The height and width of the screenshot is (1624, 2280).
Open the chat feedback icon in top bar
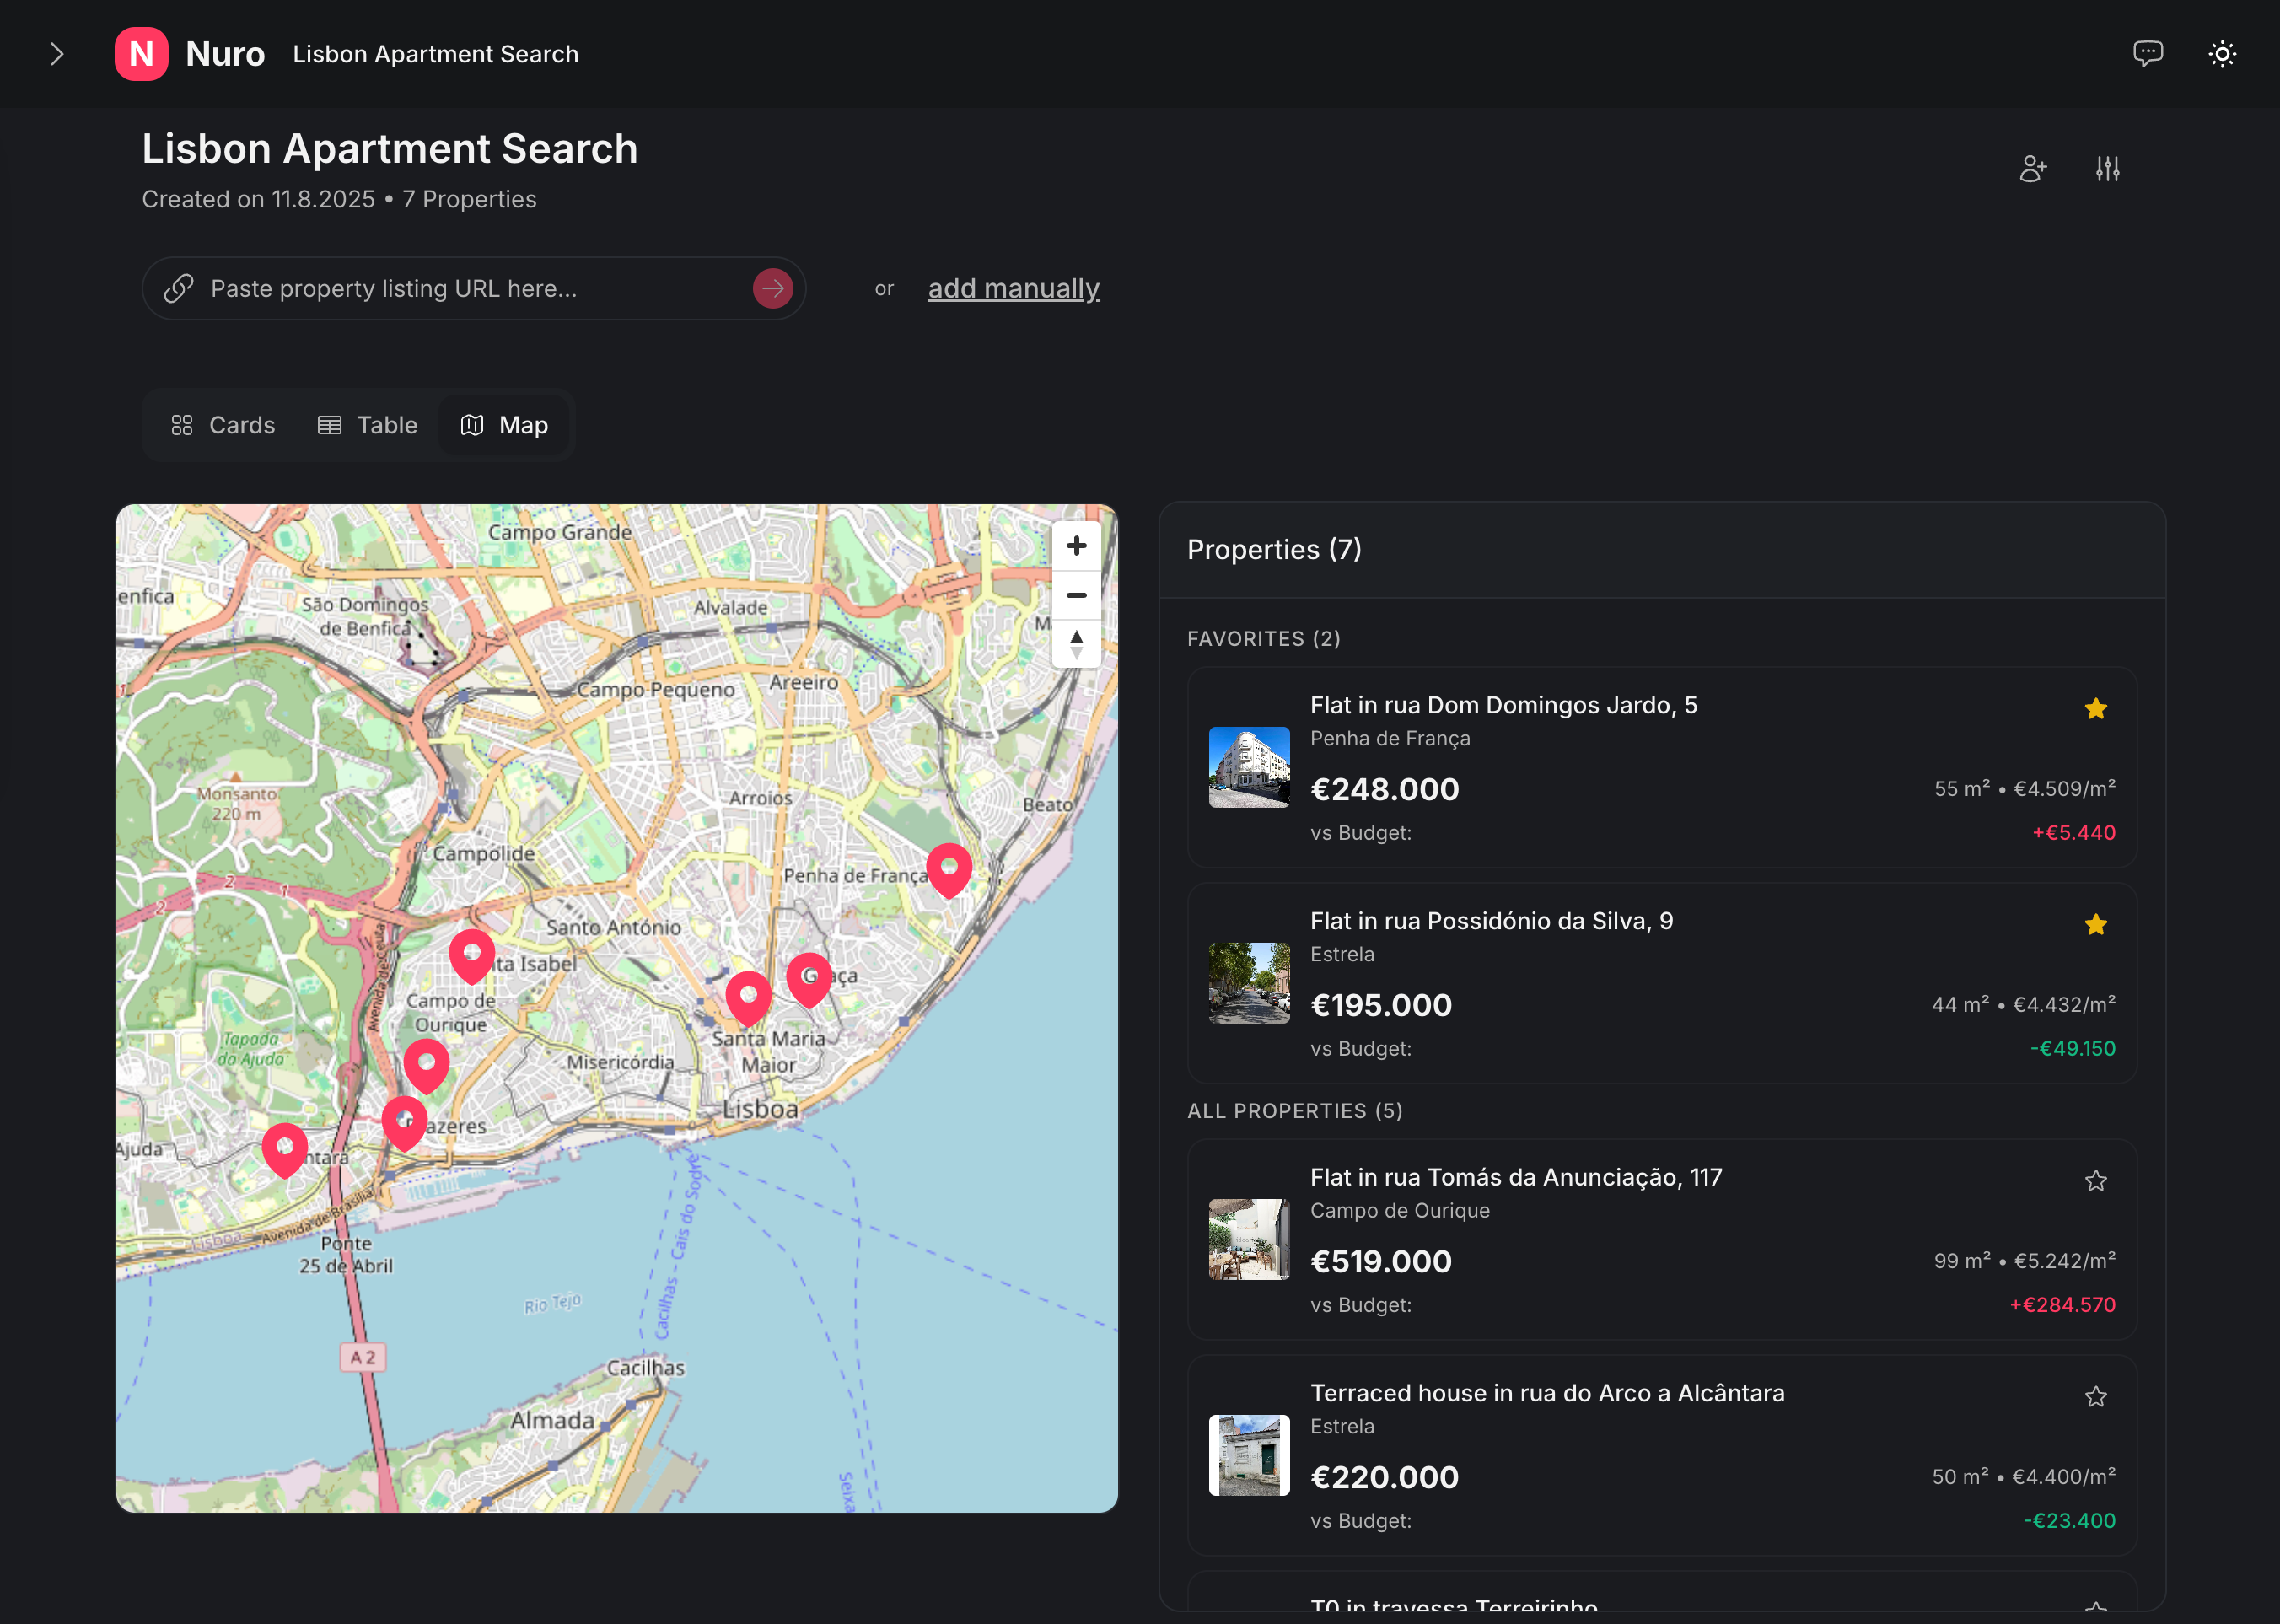(2149, 53)
